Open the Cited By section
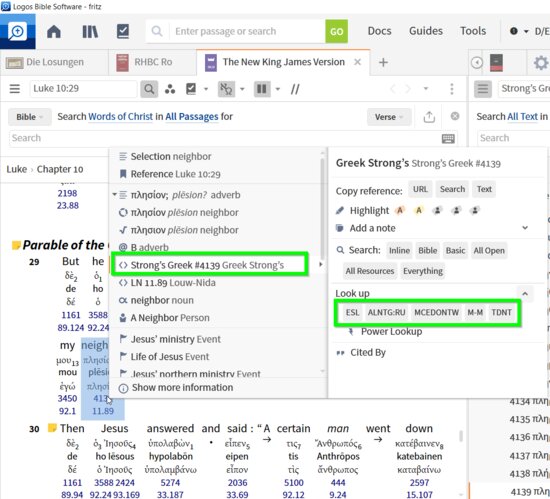Screen dimensions: 550x499 point(368,352)
